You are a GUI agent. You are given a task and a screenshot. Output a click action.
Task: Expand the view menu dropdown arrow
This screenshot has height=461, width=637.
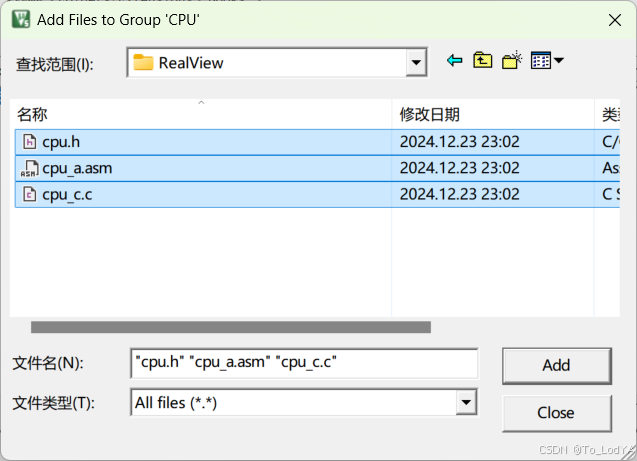click(x=559, y=61)
